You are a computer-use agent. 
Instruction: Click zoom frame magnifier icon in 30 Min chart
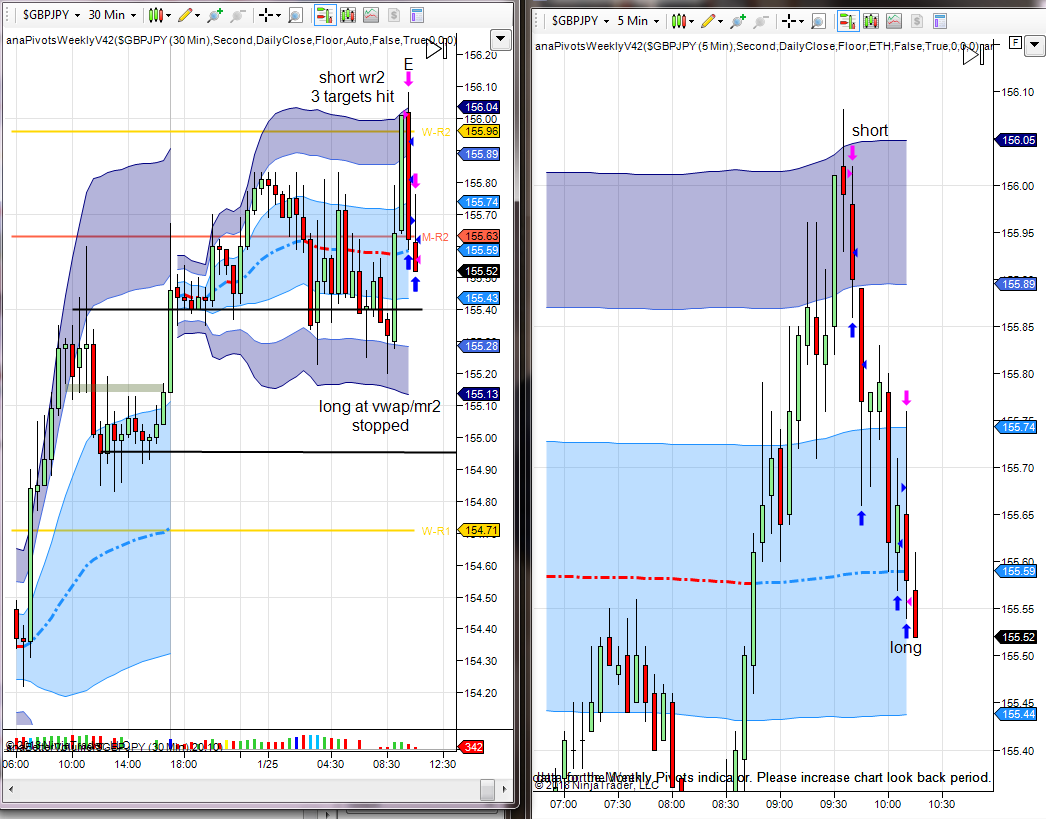click(295, 15)
